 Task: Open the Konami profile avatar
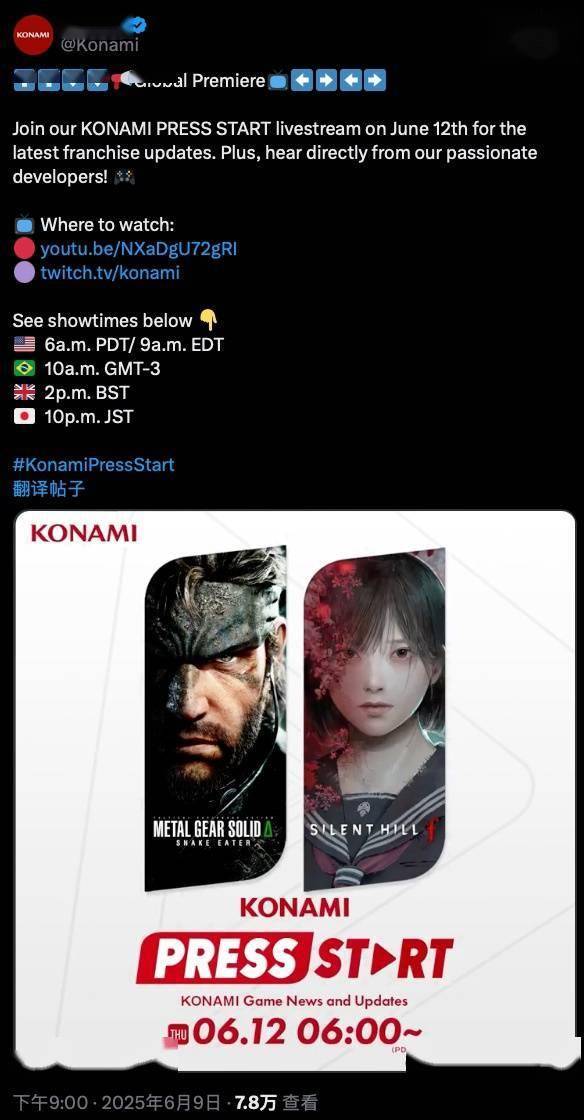[x=34, y=35]
